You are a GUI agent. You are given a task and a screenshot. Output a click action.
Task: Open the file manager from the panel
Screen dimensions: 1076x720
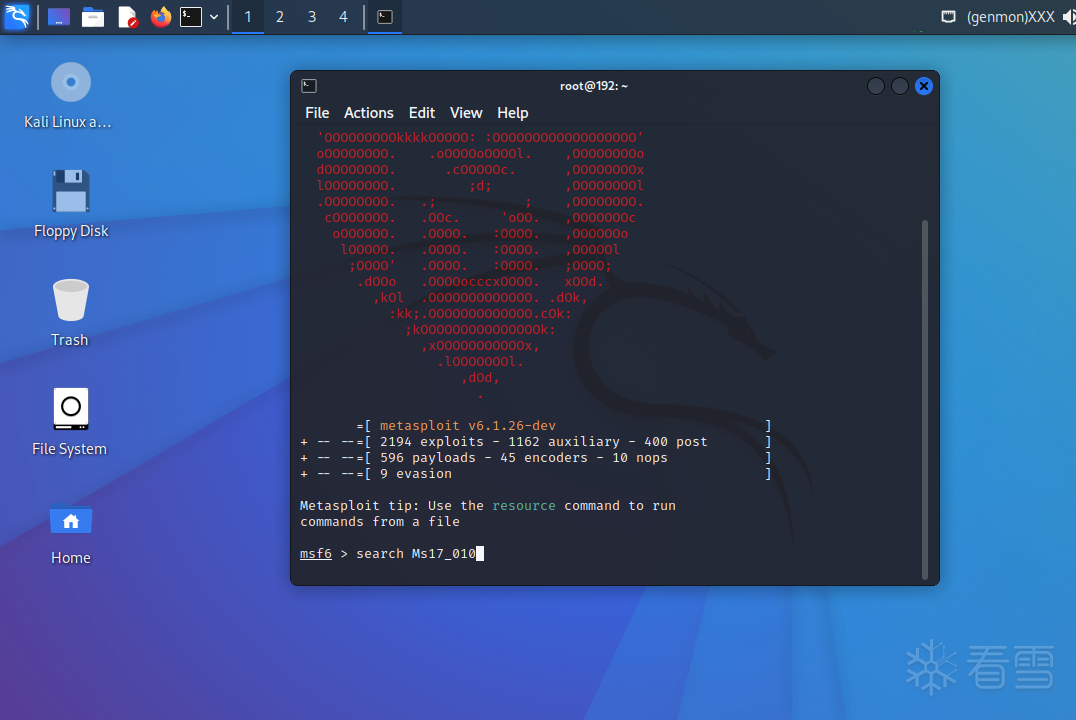tap(93, 16)
